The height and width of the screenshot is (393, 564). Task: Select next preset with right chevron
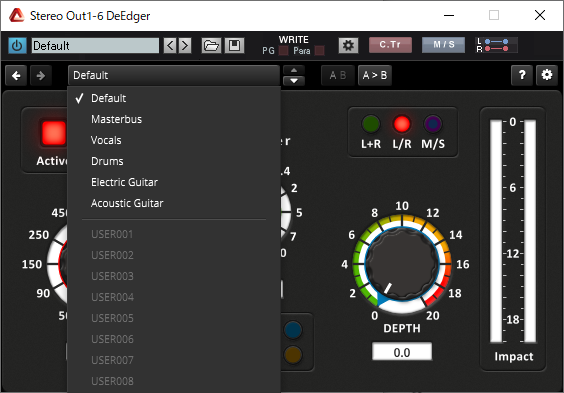[x=185, y=46]
